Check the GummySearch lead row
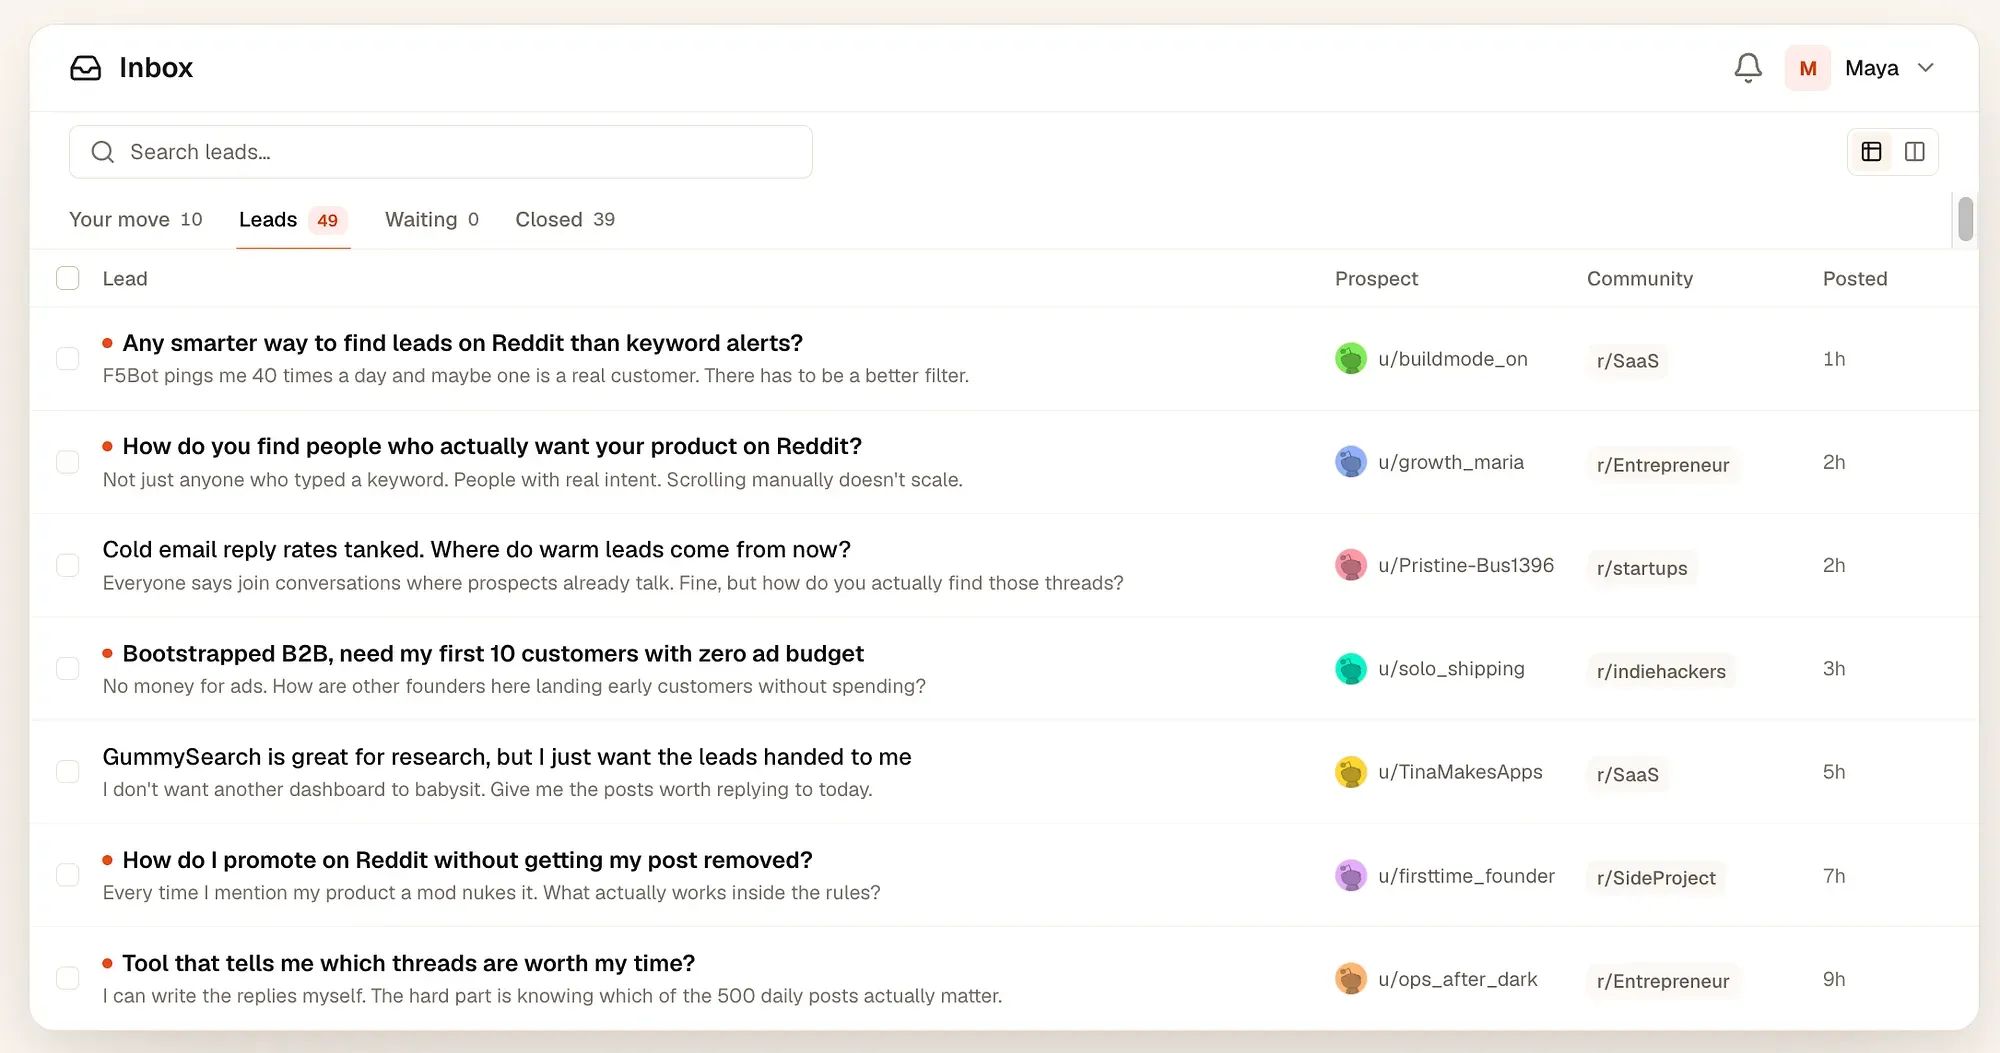The image size is (2000, 1053). coord(68,772)
